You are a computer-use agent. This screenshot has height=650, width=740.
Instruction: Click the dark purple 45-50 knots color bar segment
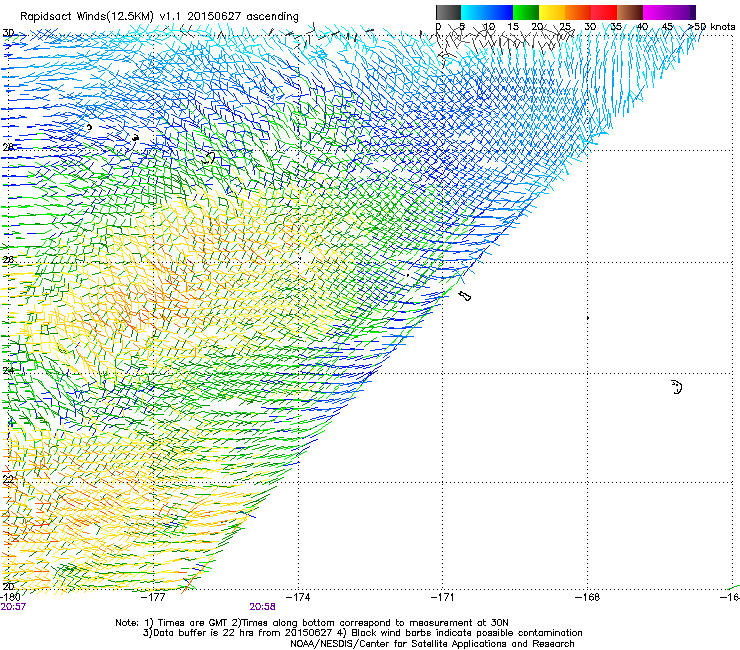tap(682, 12)
